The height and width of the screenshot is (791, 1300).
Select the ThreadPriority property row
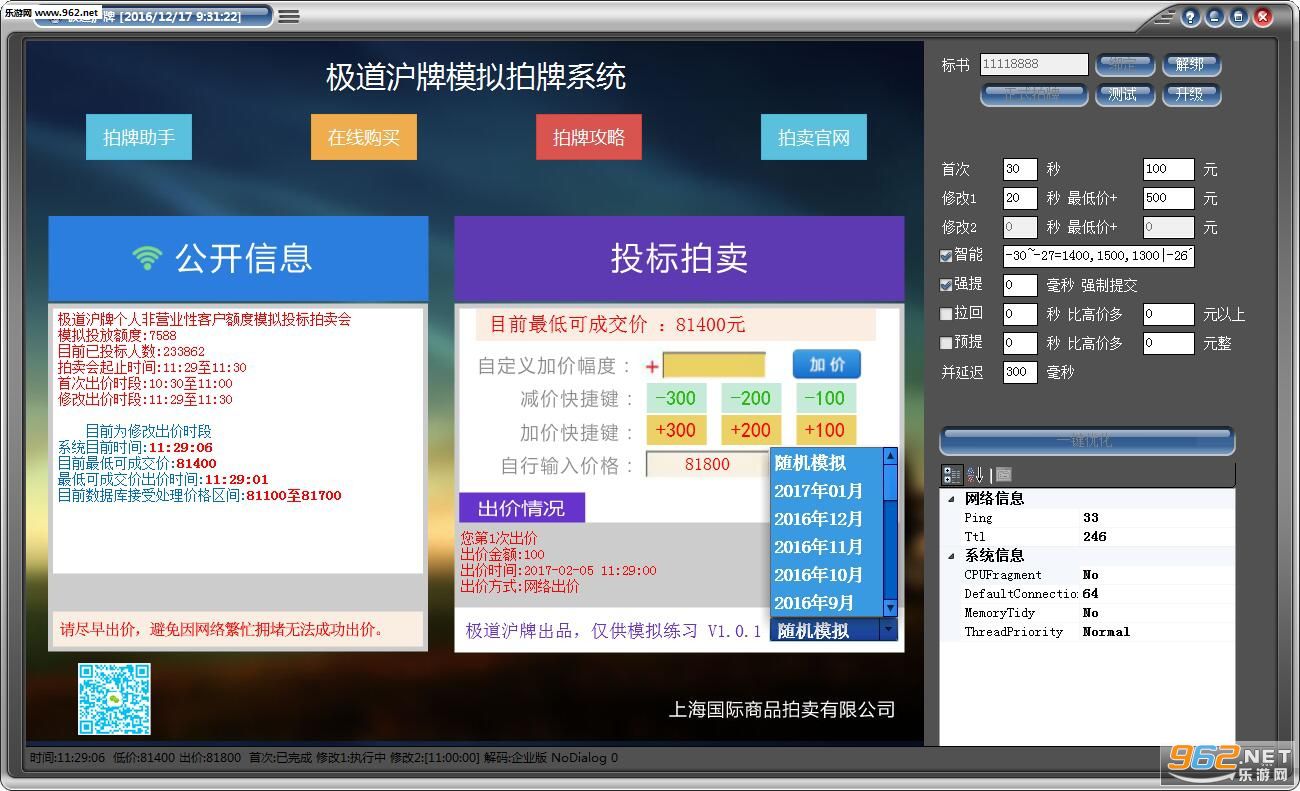click(x=1087, y=632)
